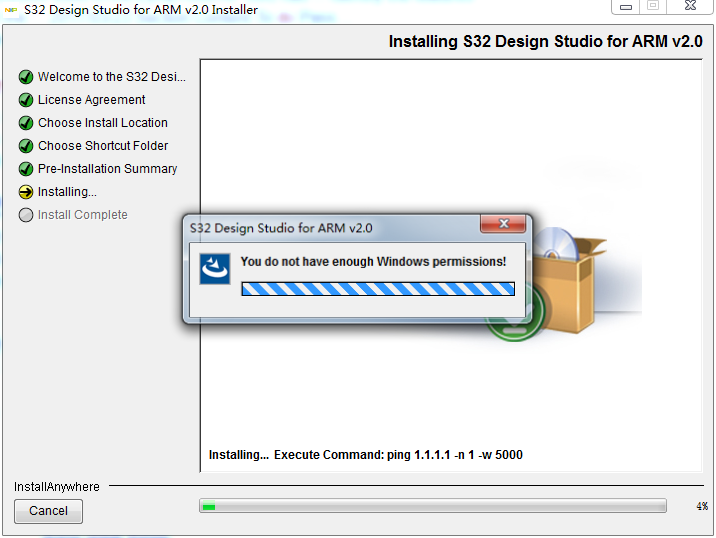The height and width of the screenshot is (538, 716).
Task: Click the green installation progress bar
Action: tap(432, 506)
